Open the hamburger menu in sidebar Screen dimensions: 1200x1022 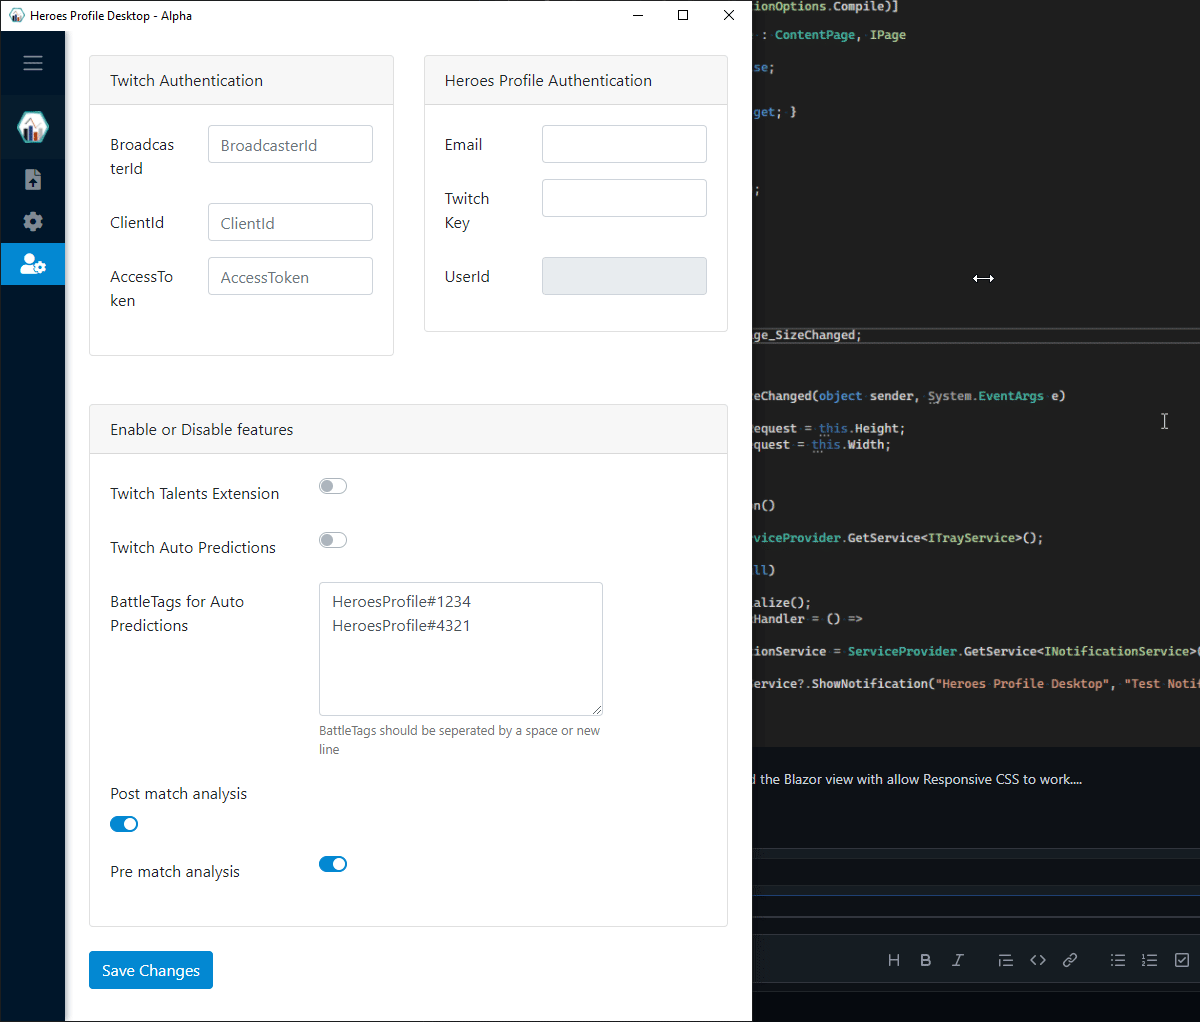pos(33,63)
